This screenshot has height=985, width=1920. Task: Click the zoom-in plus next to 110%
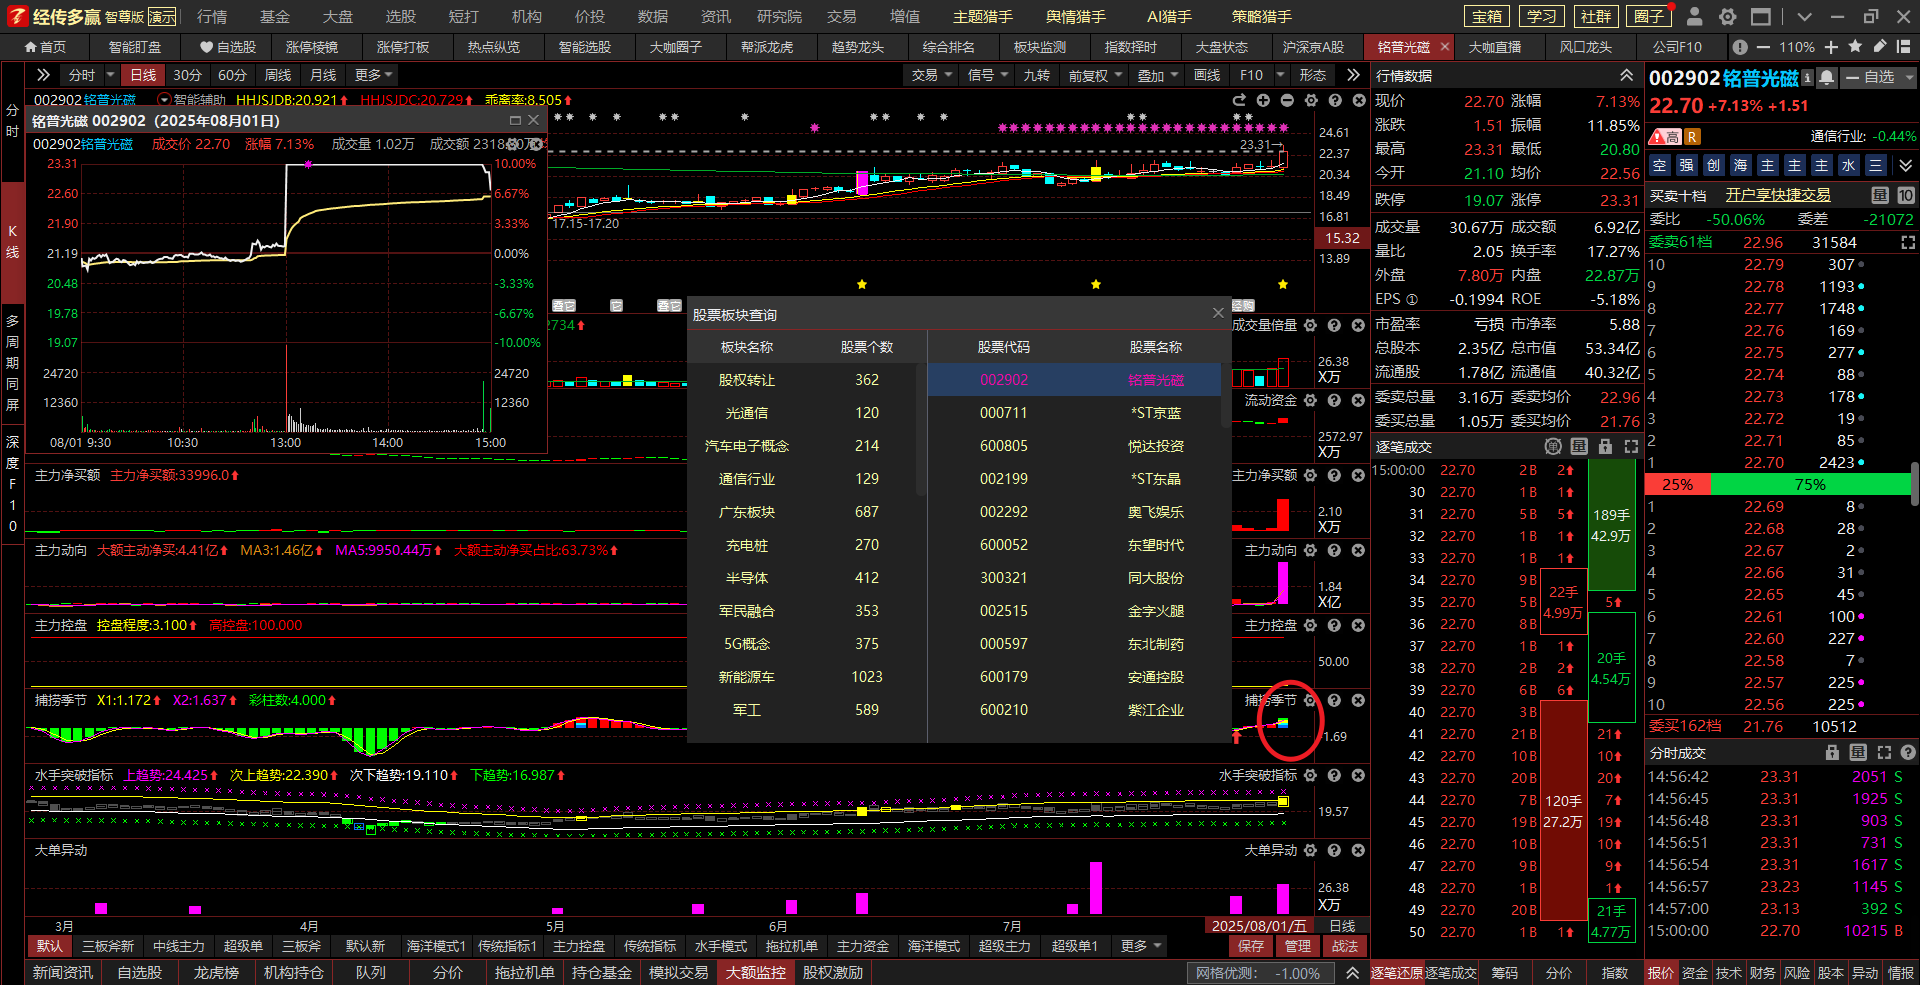1831,47
